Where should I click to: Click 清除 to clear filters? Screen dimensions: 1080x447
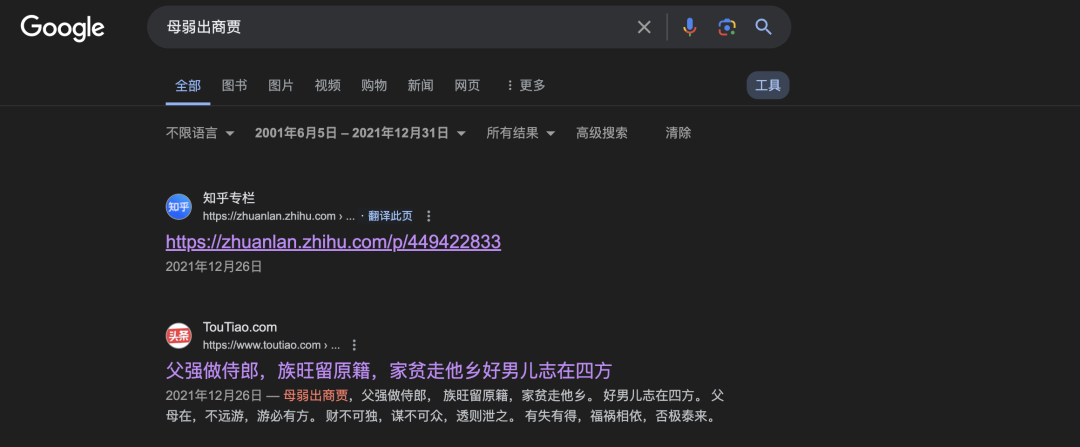pyautogui.click(x=678, y=133)
